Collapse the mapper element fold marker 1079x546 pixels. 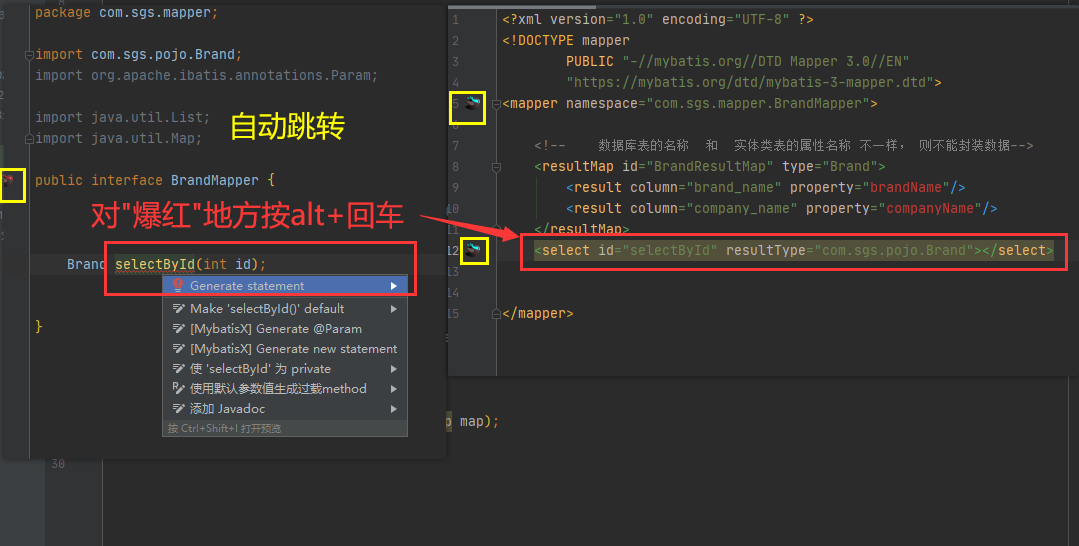[496, 104]
